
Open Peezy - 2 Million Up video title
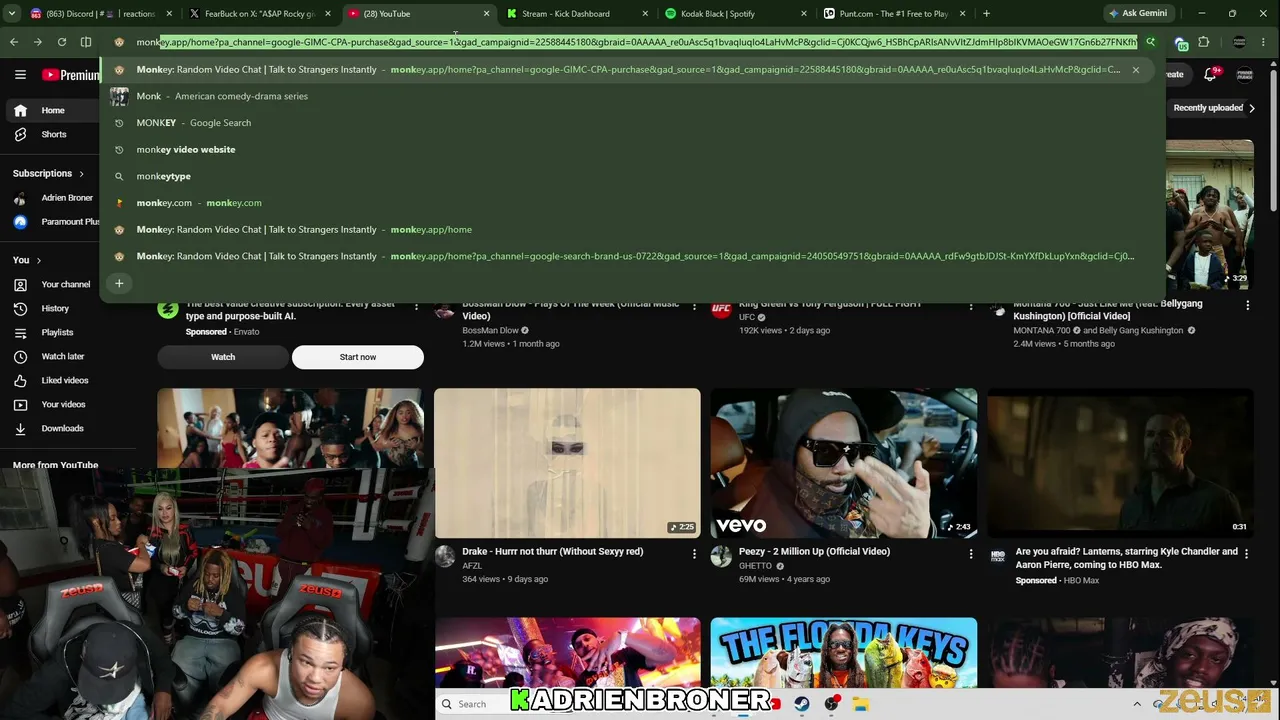814,552
